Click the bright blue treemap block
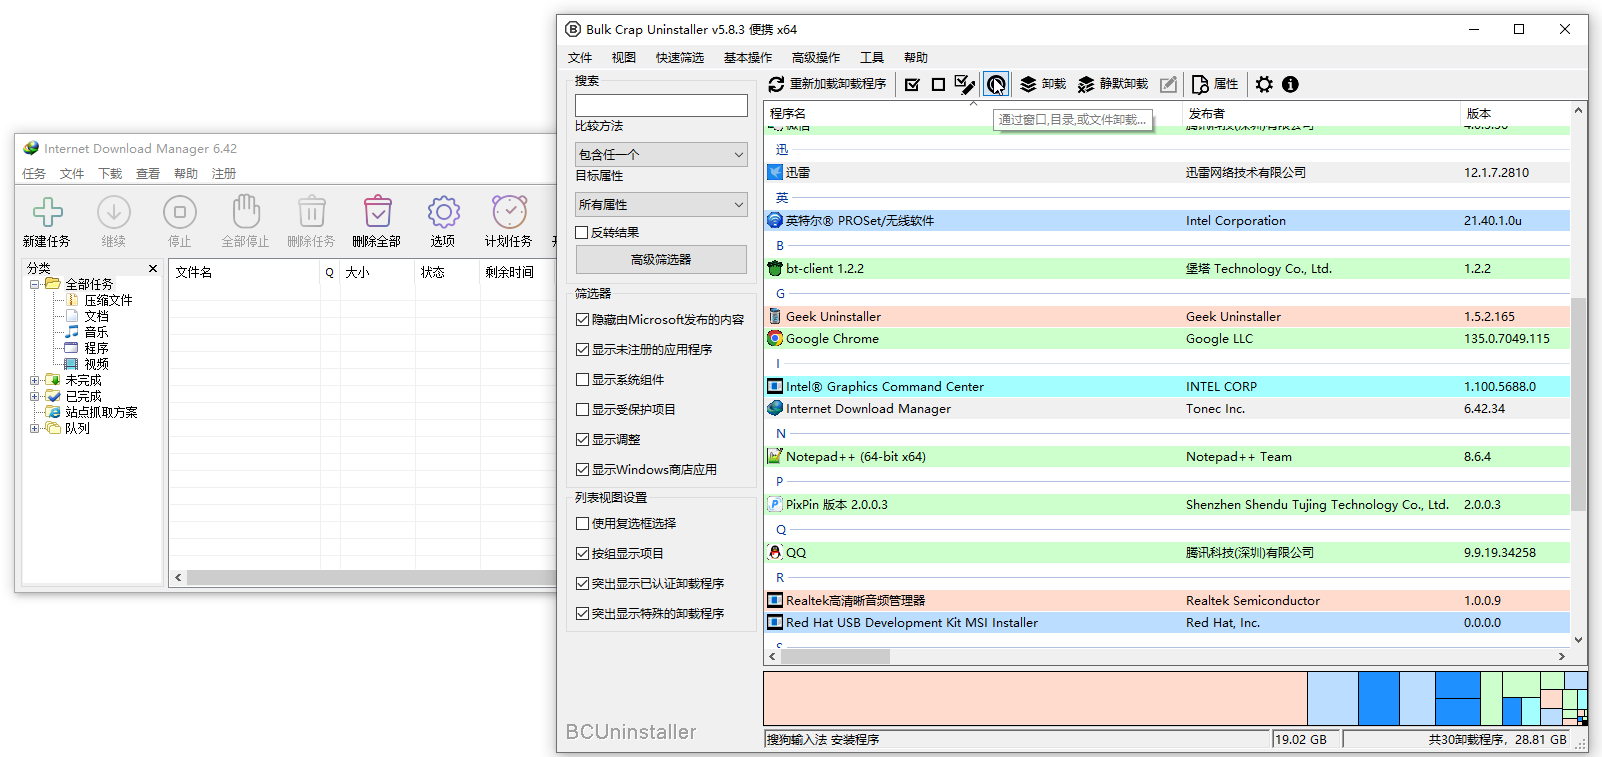Image resolution: width=1602 pixels, height=757 pixels. point(1378,698)
